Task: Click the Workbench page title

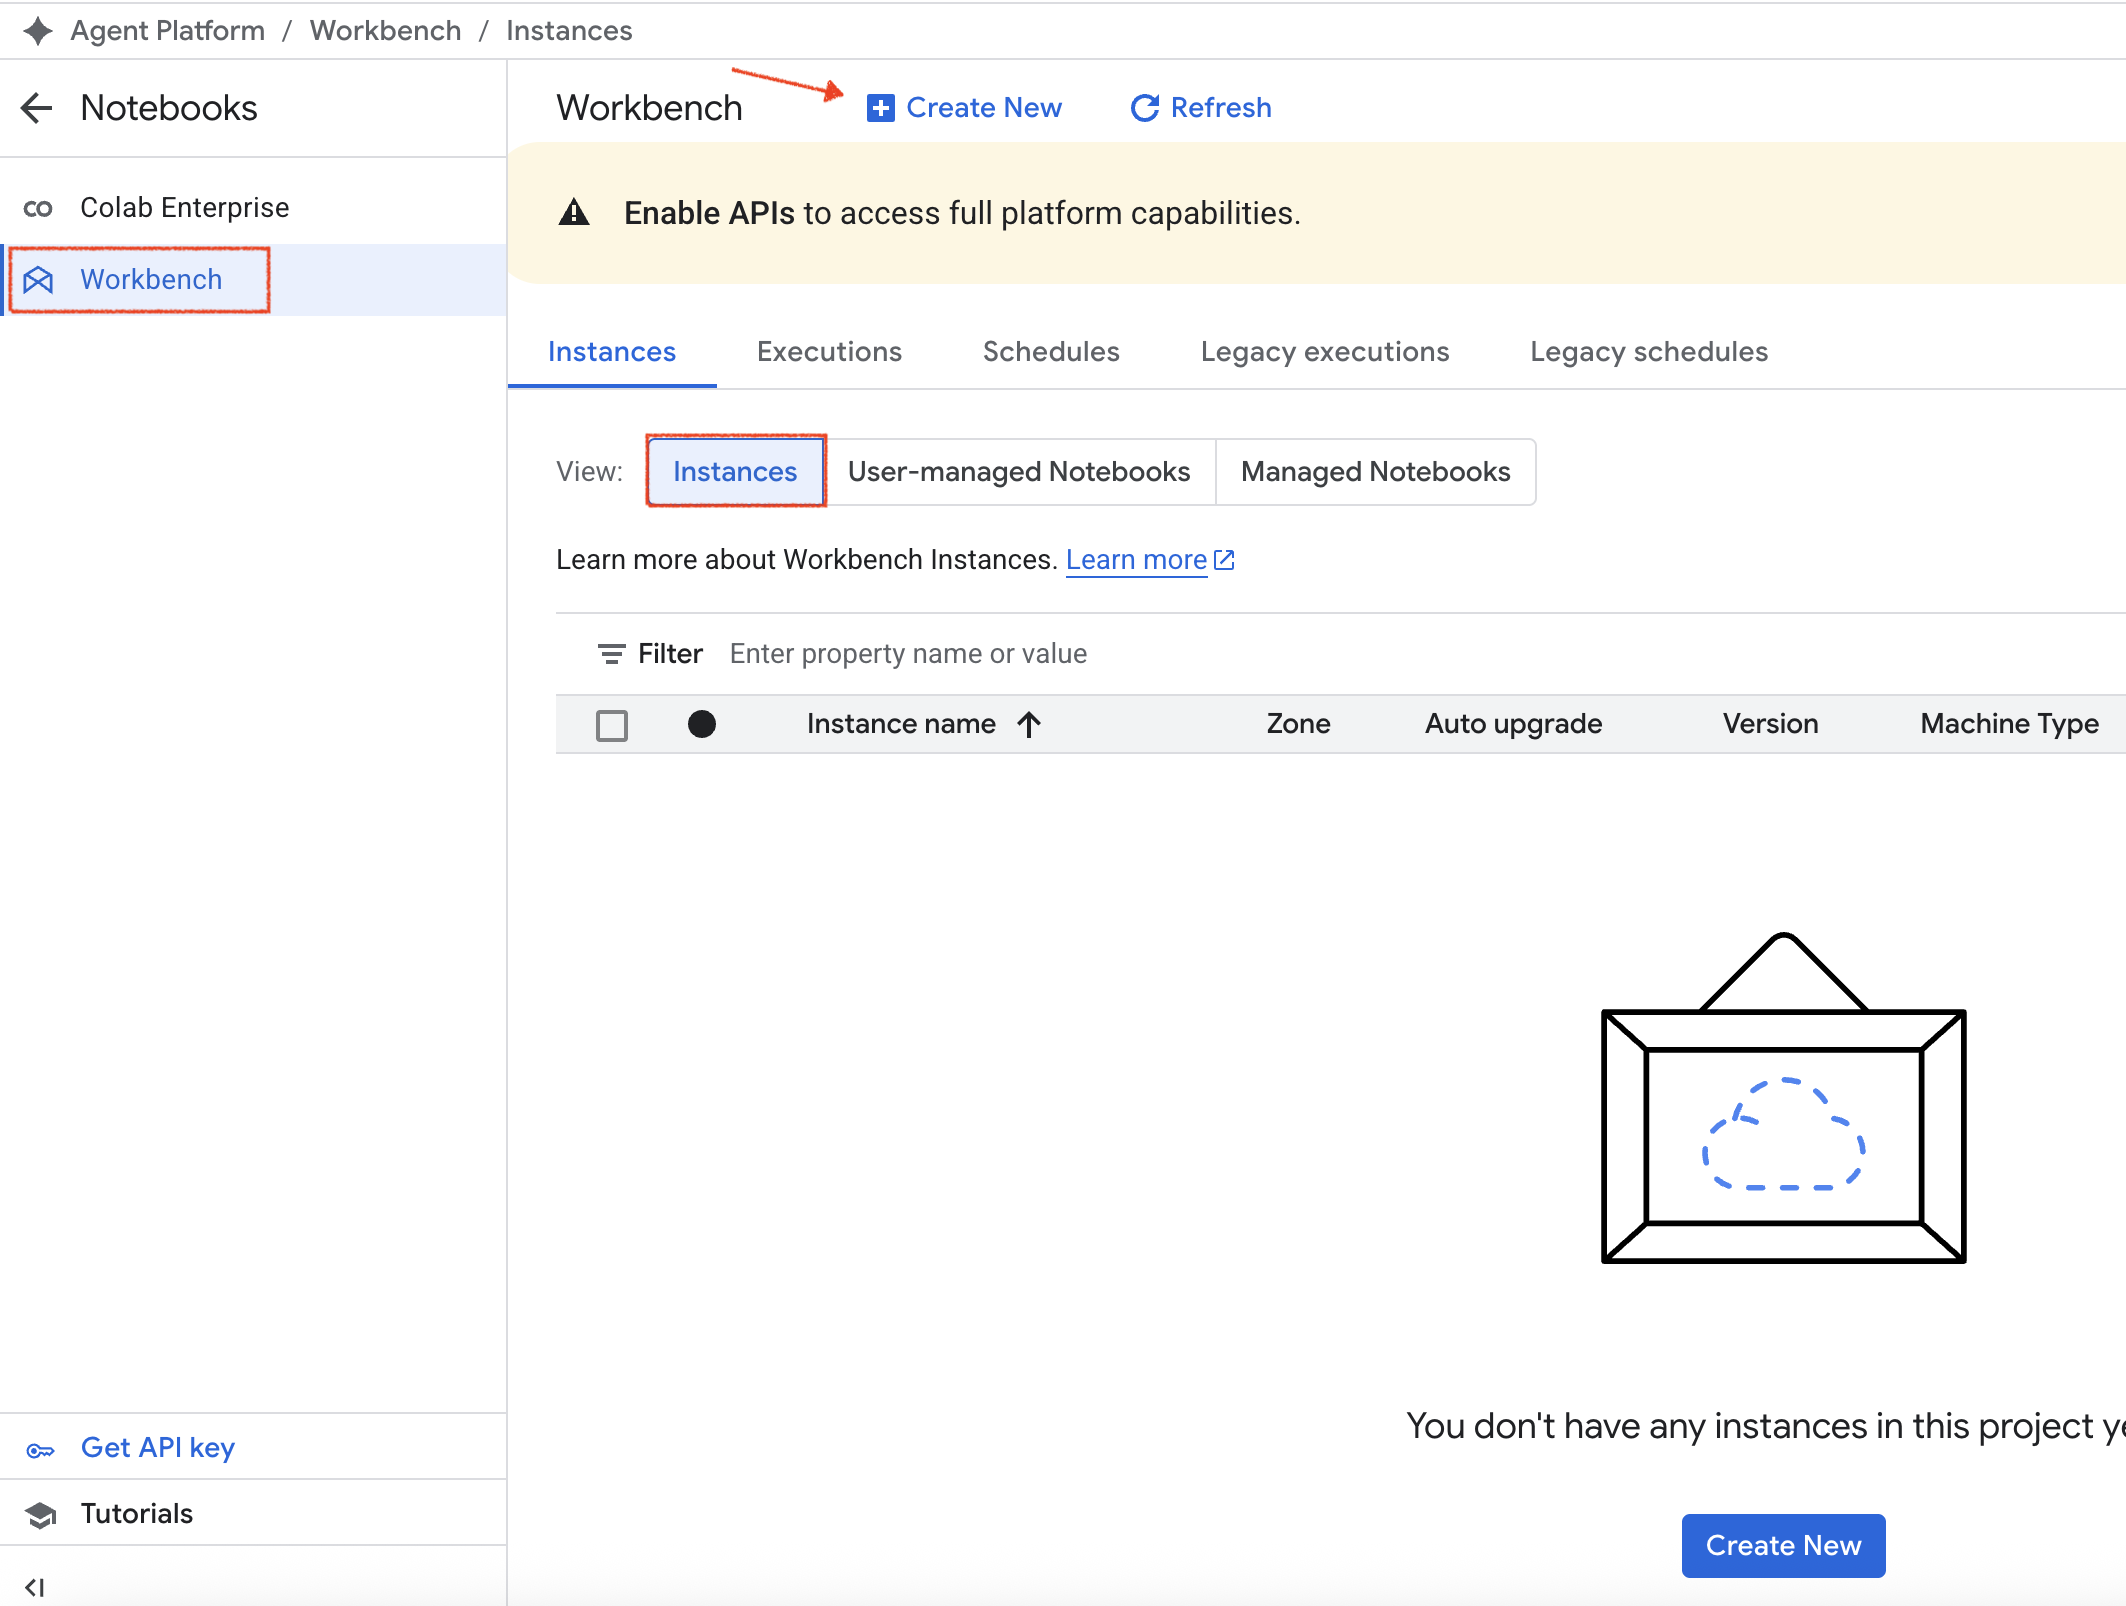Action: pyautogui.click(x=649, y=108)
